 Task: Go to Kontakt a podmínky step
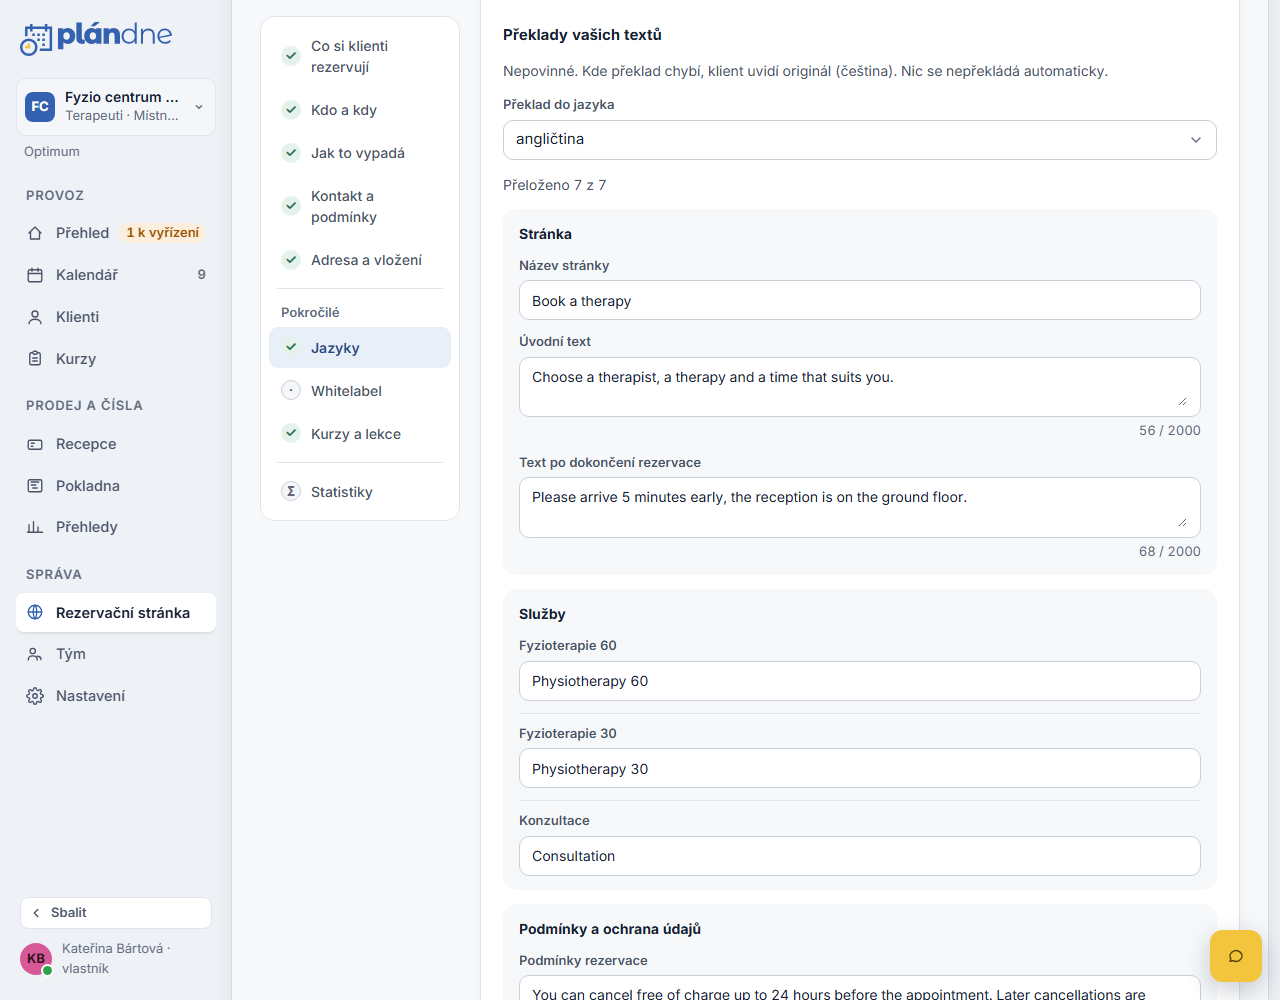click(x=360, y=206)
